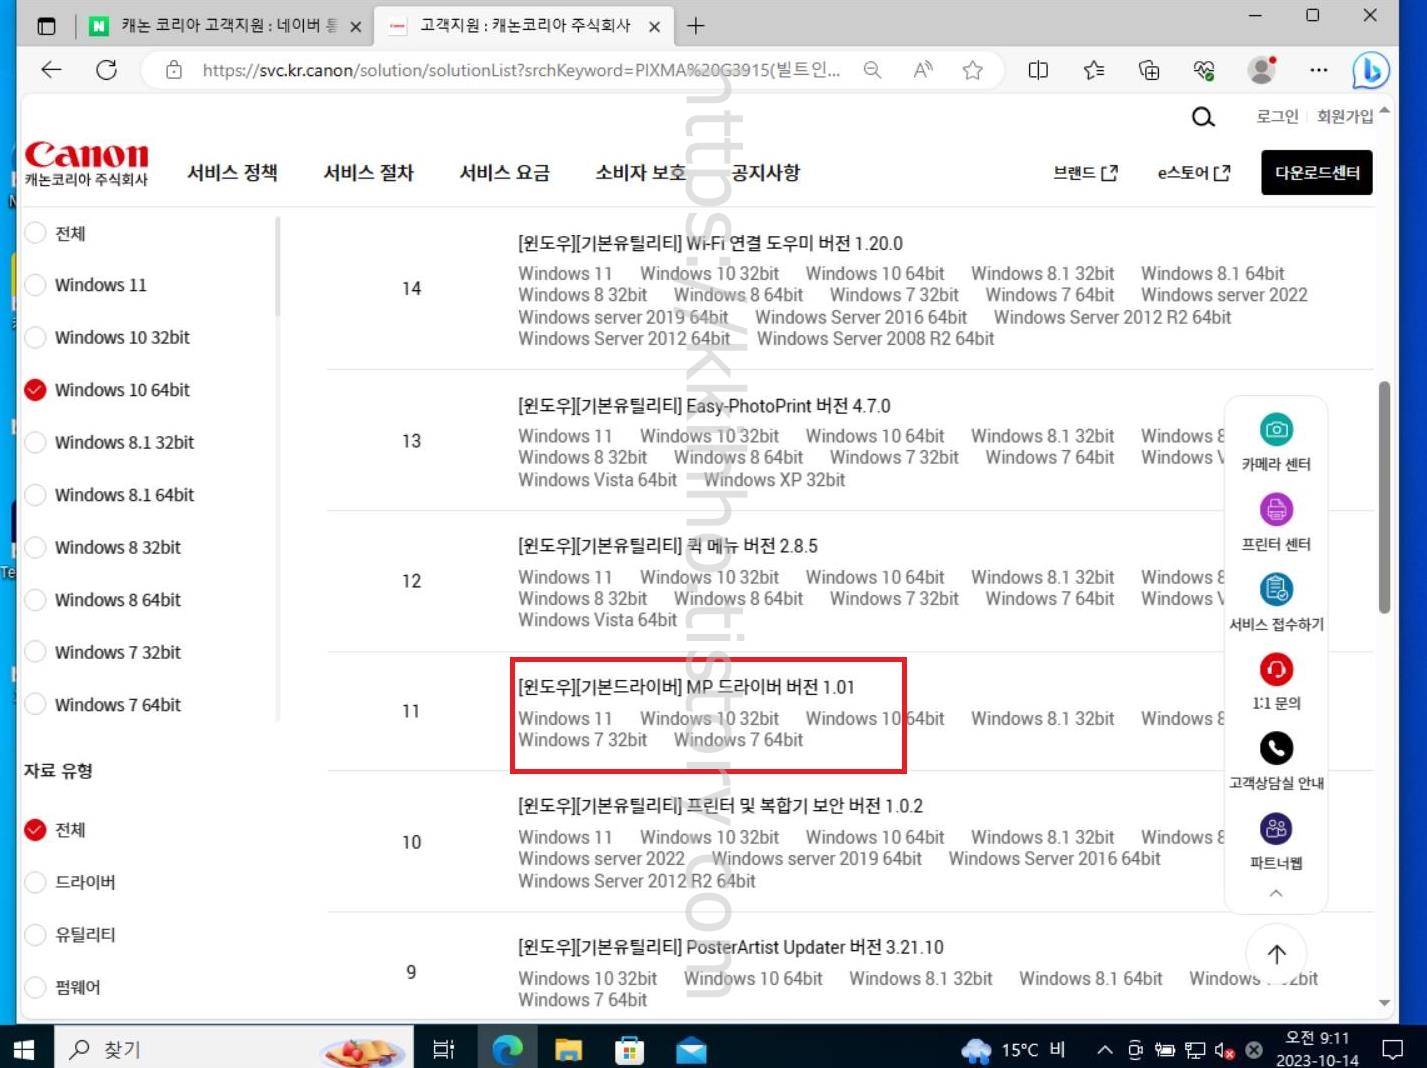Select the 유틸리티 type radio option
Viewport: 1427px width, 1068px height.
pyautogui.click(x=35, y=934)
